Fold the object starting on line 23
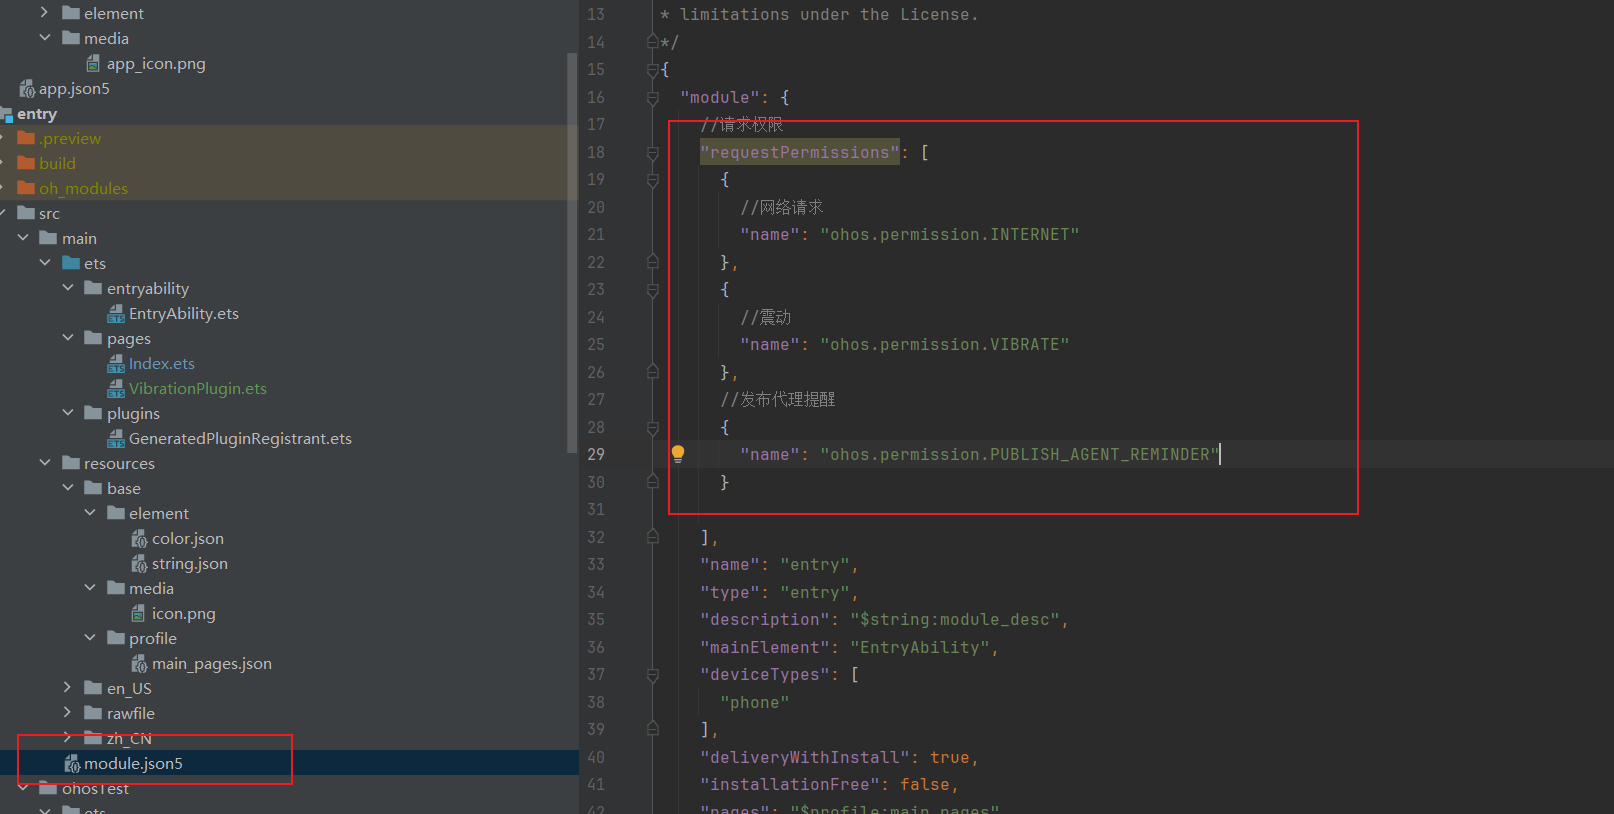 [x=653, y=290]
